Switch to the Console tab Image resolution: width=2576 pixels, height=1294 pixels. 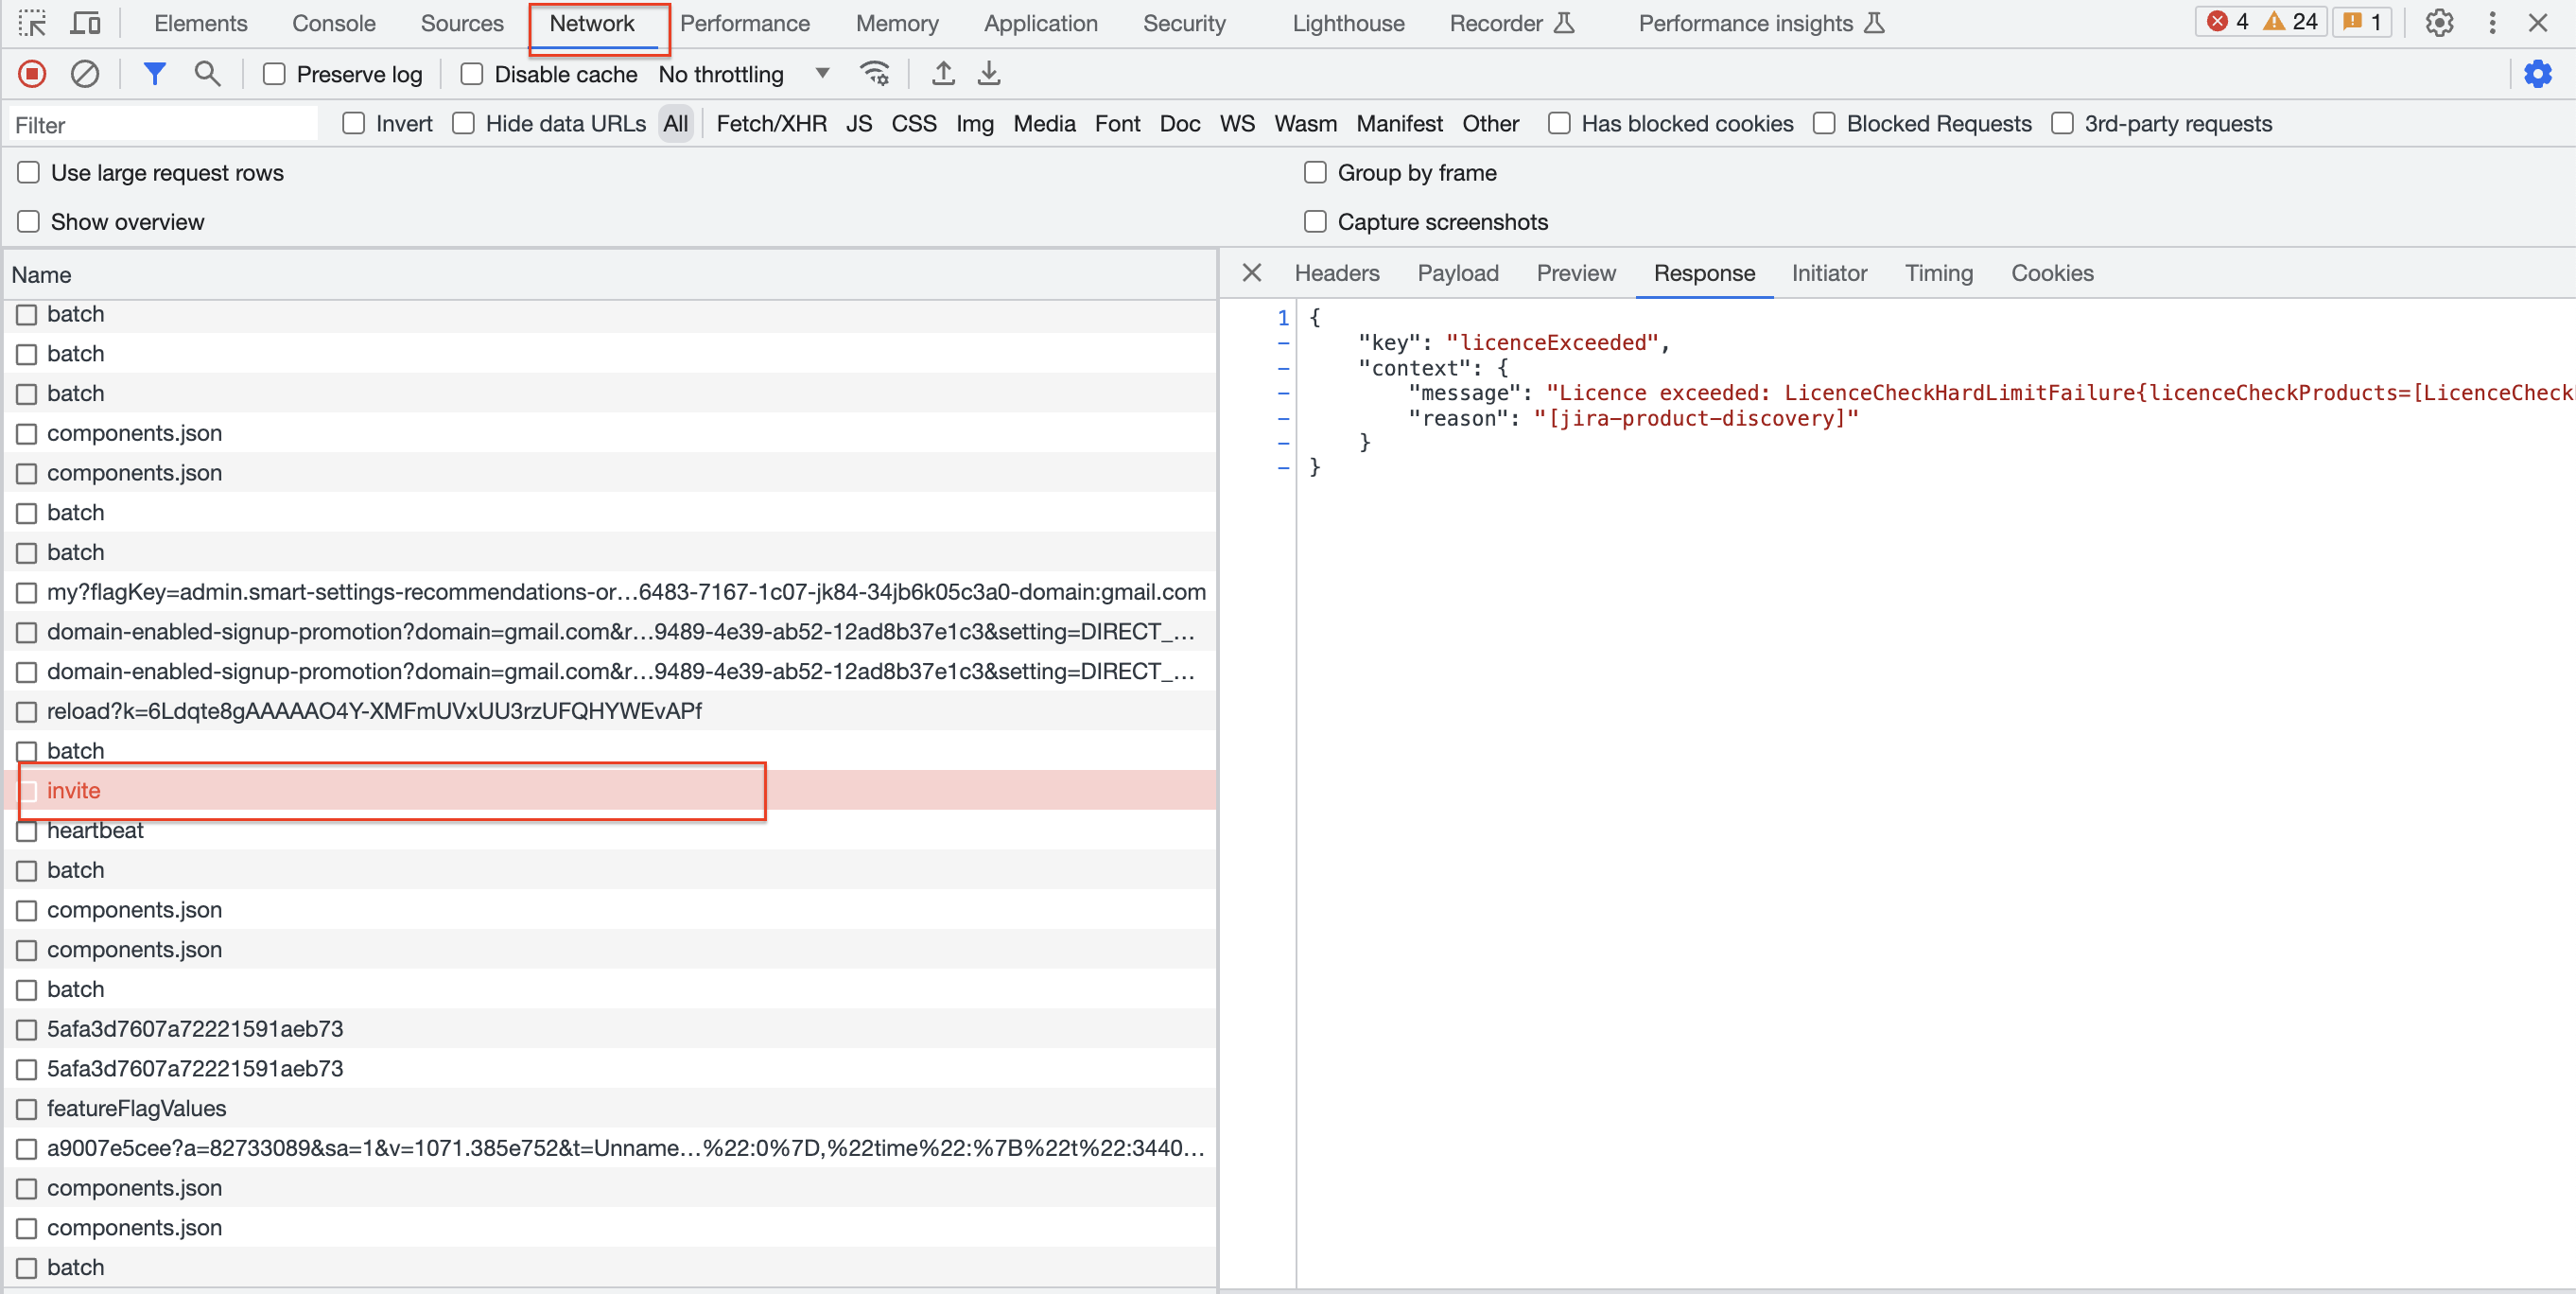333,23
